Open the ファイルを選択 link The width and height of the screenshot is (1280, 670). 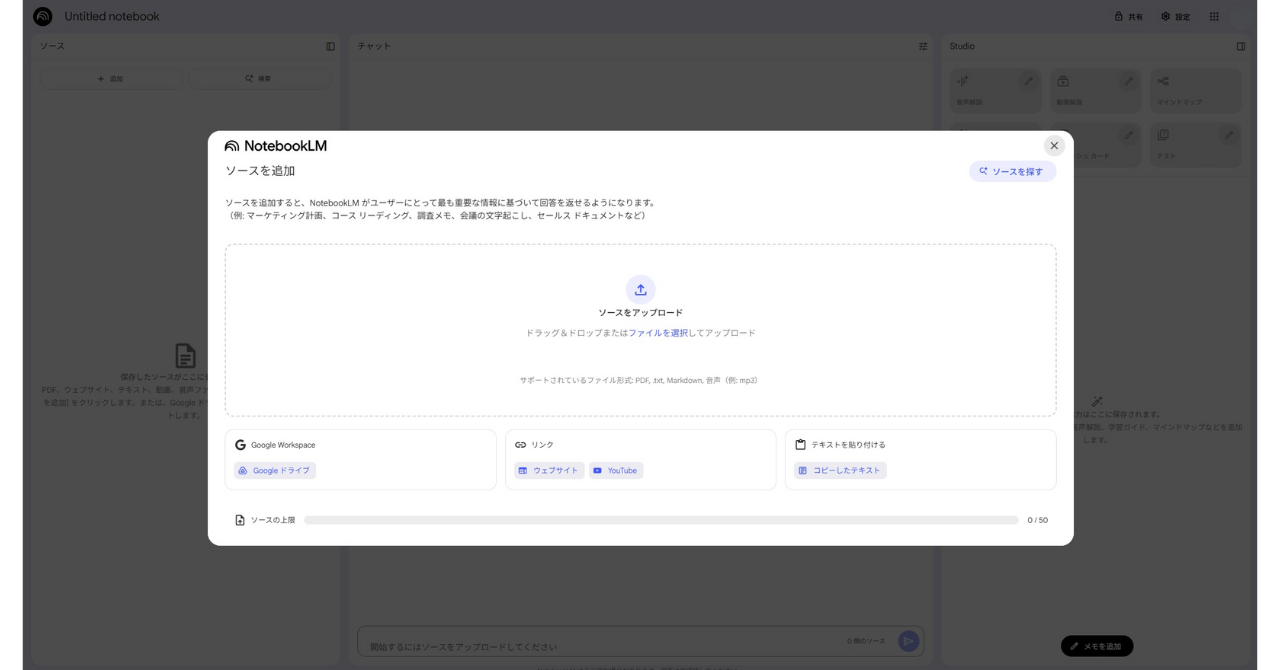[x=658, y=333]
